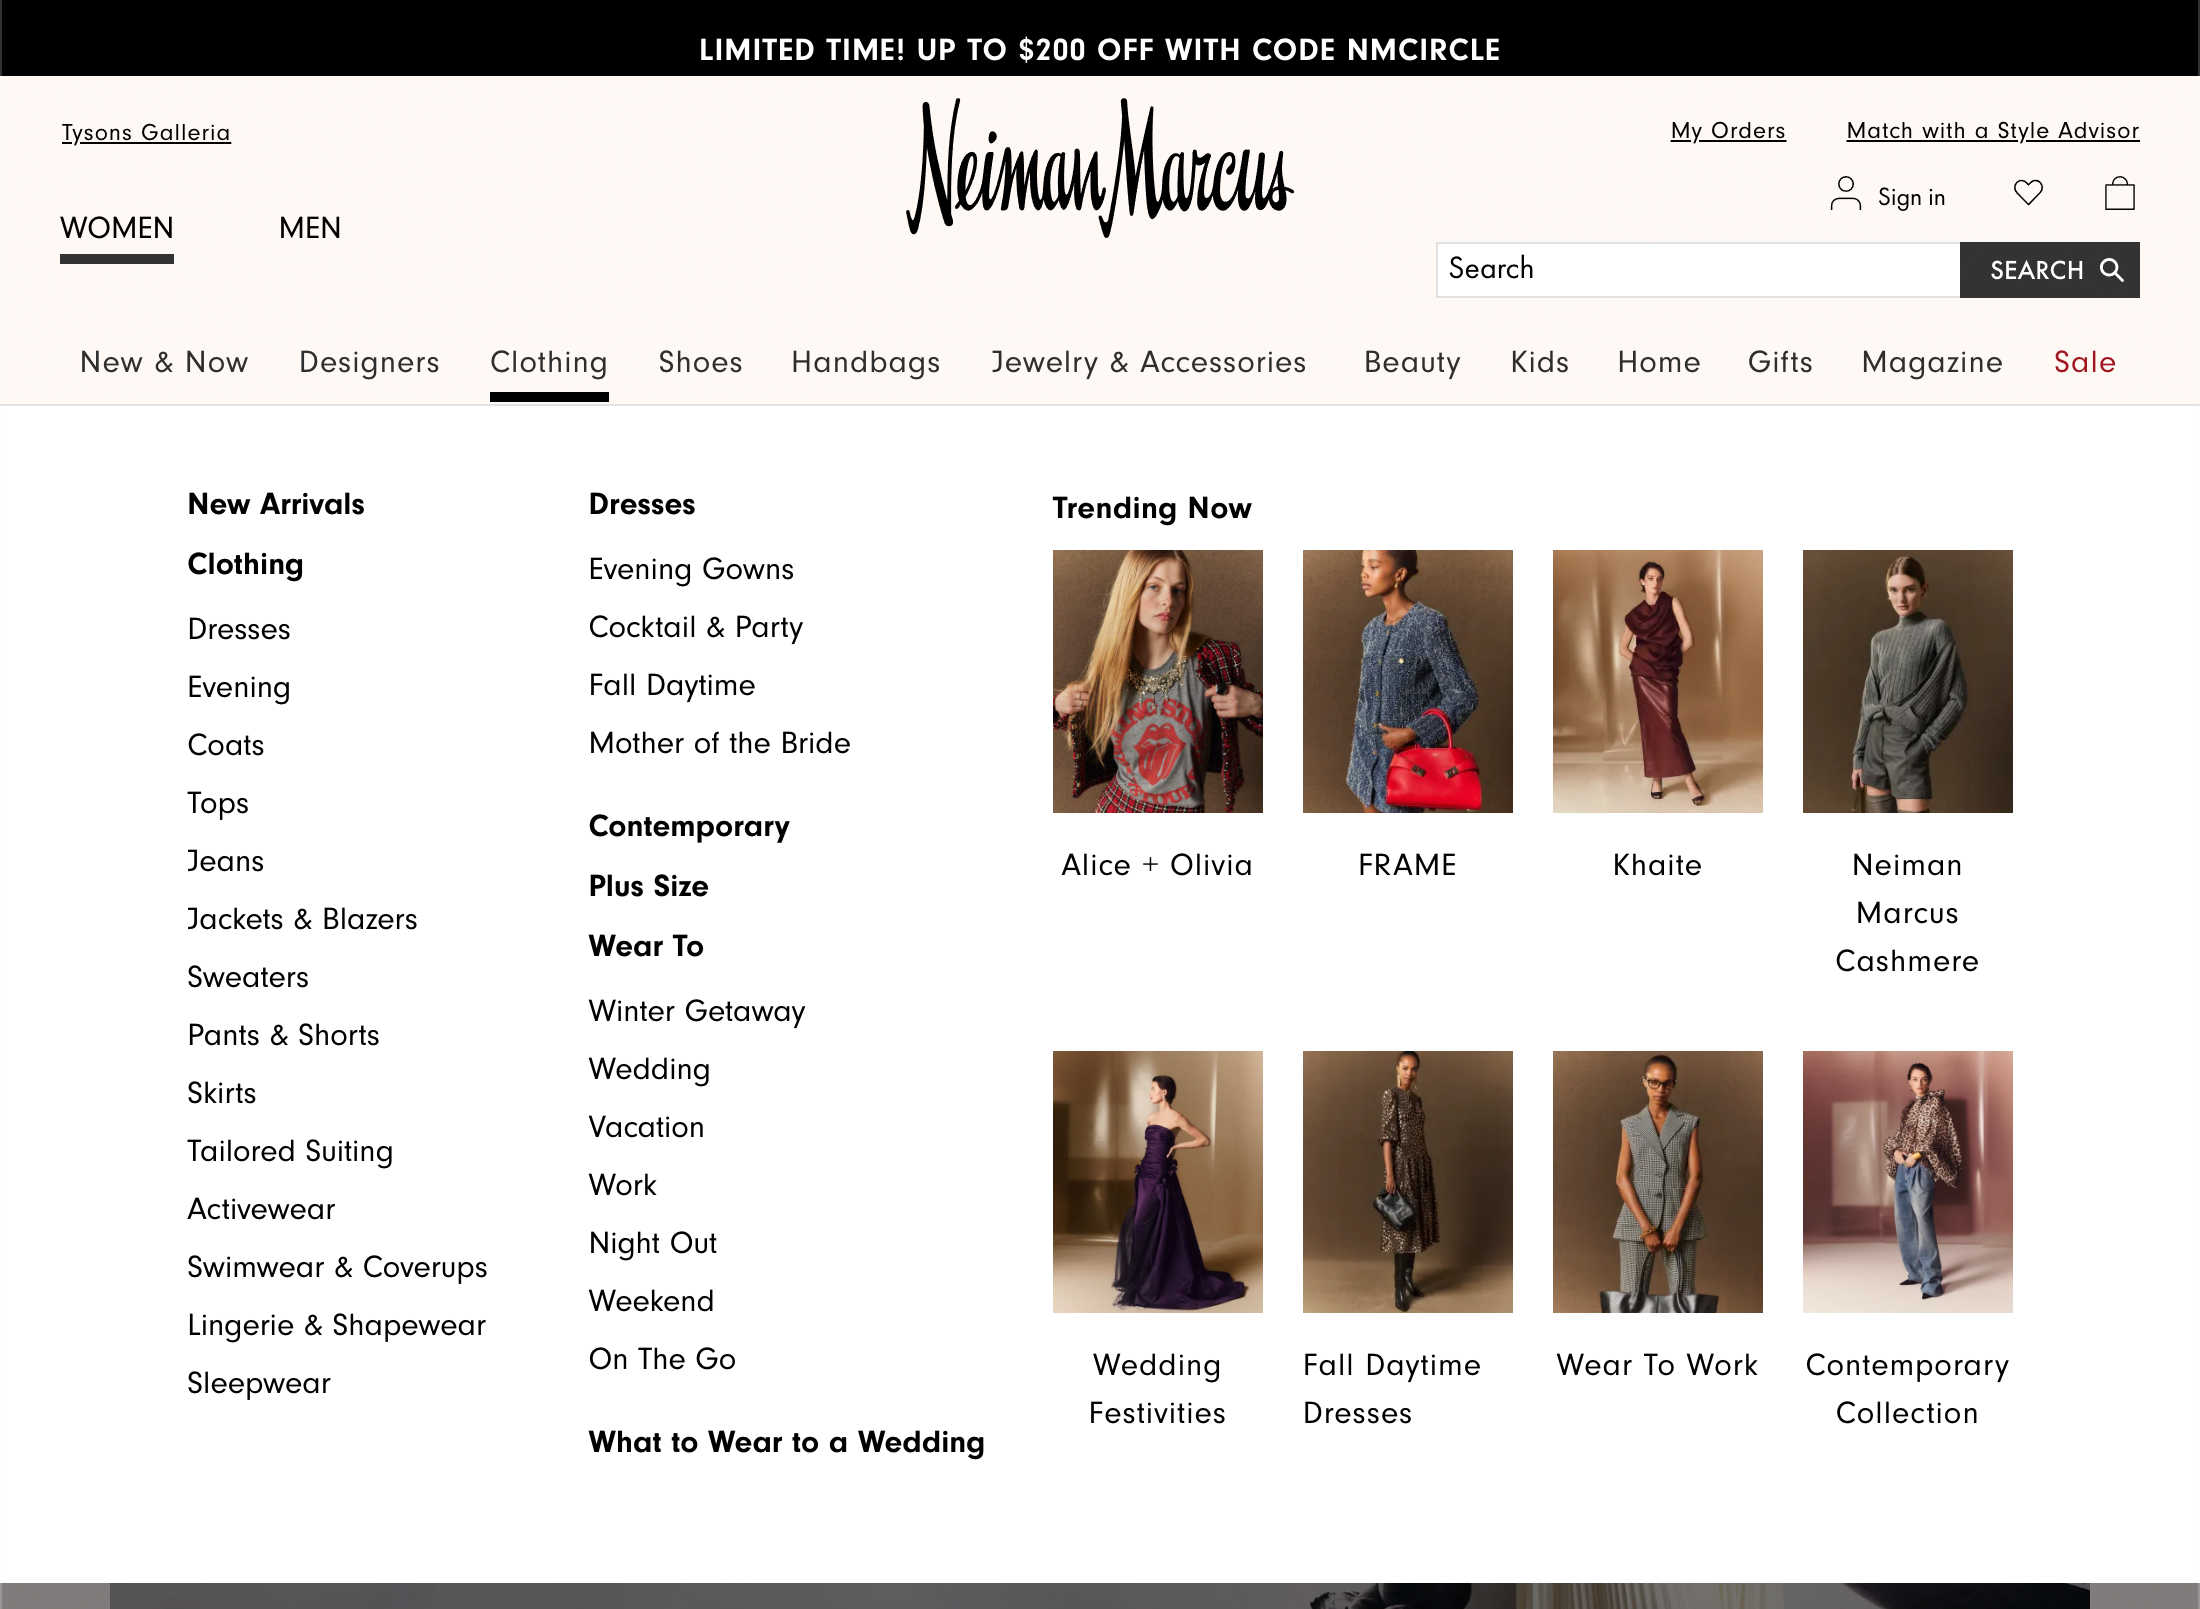The height and width of the screenshot is (1609, 2200).
Task: Click the Neiman Marcus logo
Action: (x=1100, y=170)
